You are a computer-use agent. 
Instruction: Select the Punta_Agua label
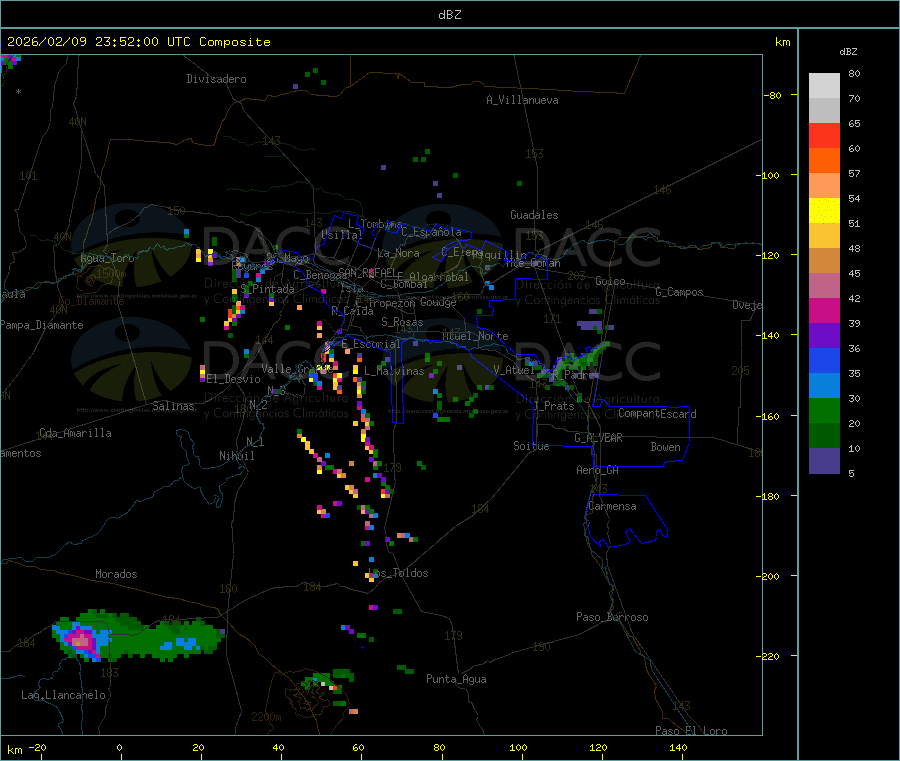coord(456,679)
